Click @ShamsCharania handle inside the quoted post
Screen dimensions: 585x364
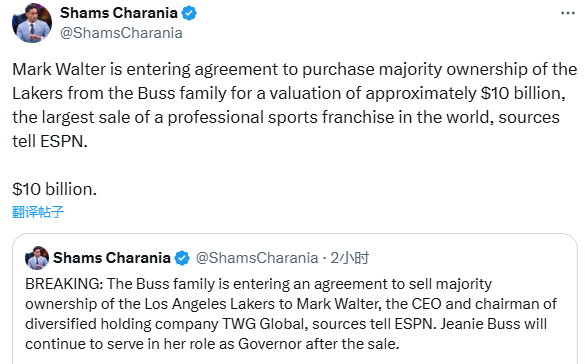257,258
